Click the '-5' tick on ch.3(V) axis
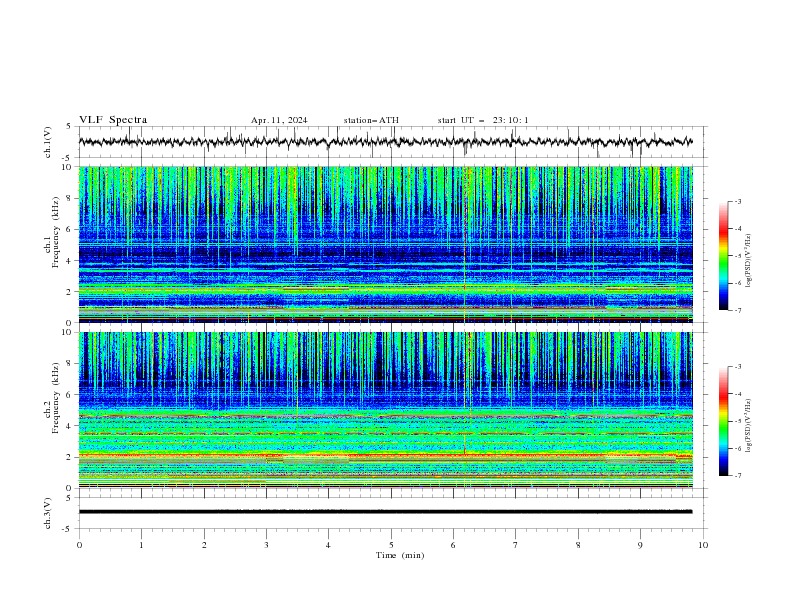The height and width of the screenshot is (612, 792). 68,529
